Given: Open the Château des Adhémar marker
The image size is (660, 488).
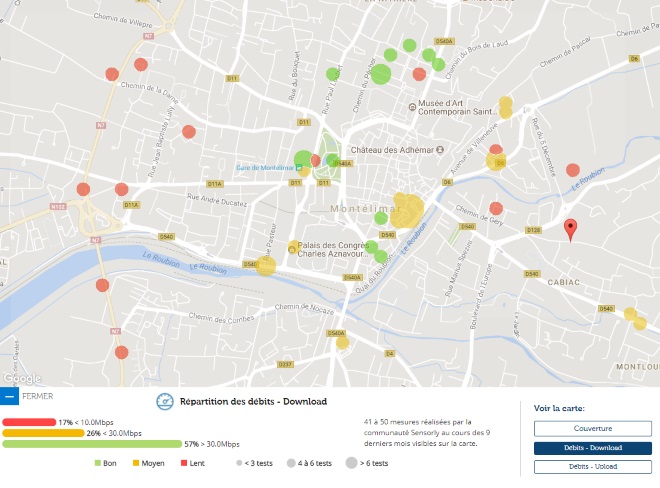Looking at the screenshot, I should 440,149.
